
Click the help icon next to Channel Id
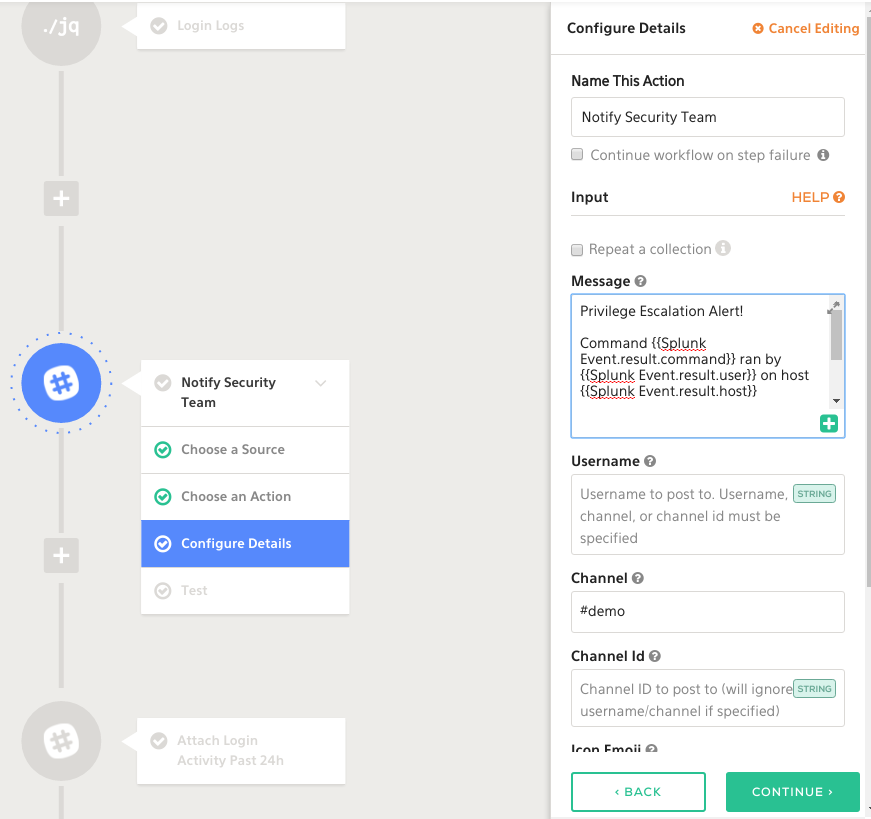point(655,657)
